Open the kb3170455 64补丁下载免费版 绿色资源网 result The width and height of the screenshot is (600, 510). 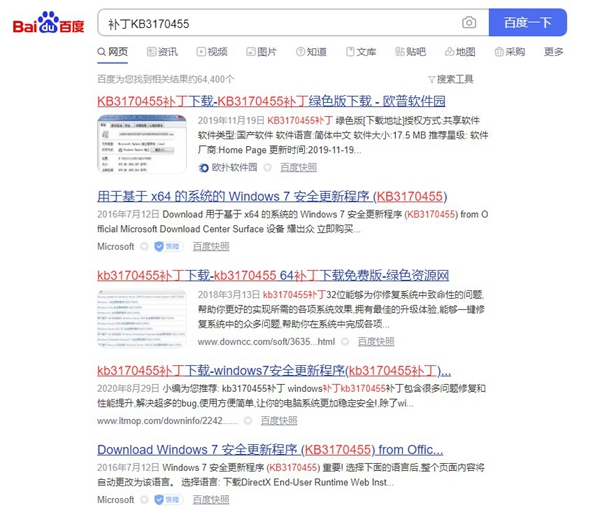[273, 275]
